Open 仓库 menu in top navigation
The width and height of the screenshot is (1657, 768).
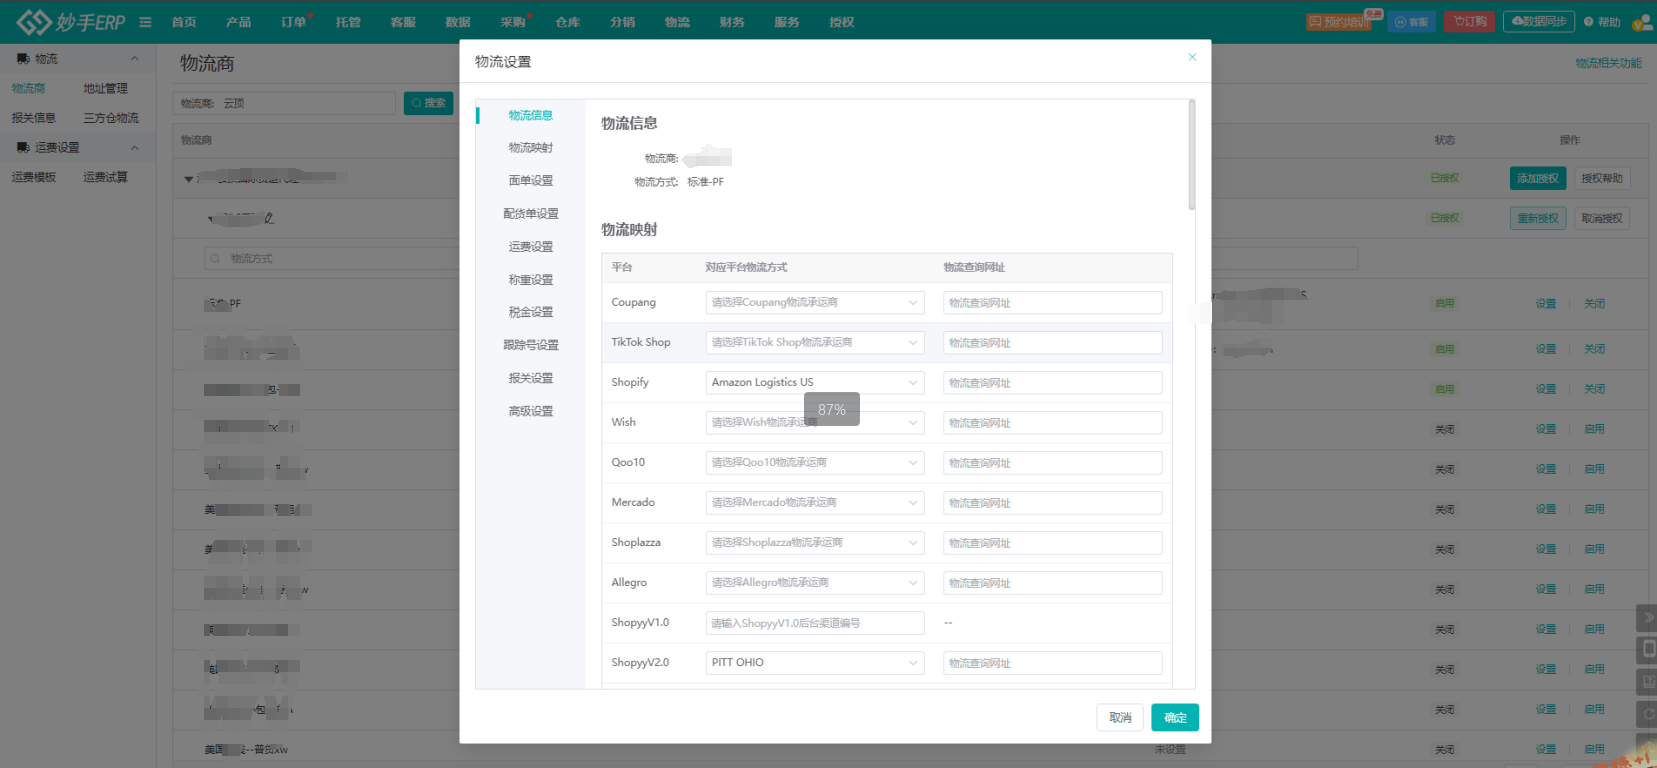click(567, 22)
